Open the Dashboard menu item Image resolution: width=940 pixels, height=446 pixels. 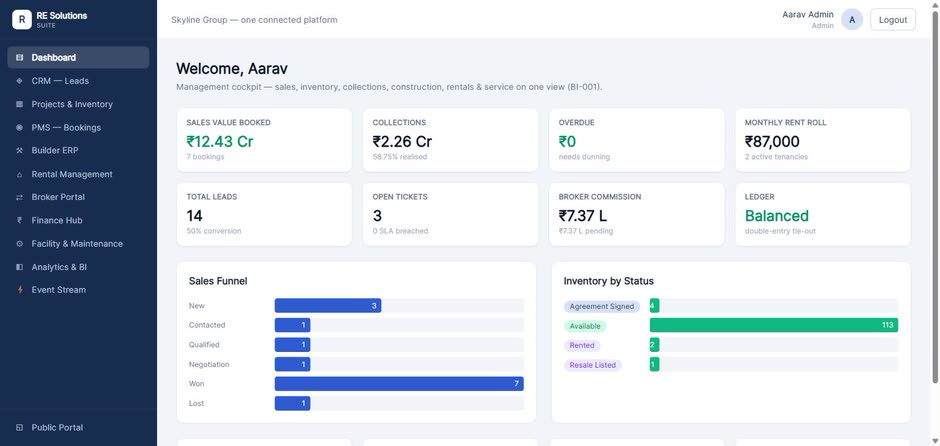click(x=78, y=58)
